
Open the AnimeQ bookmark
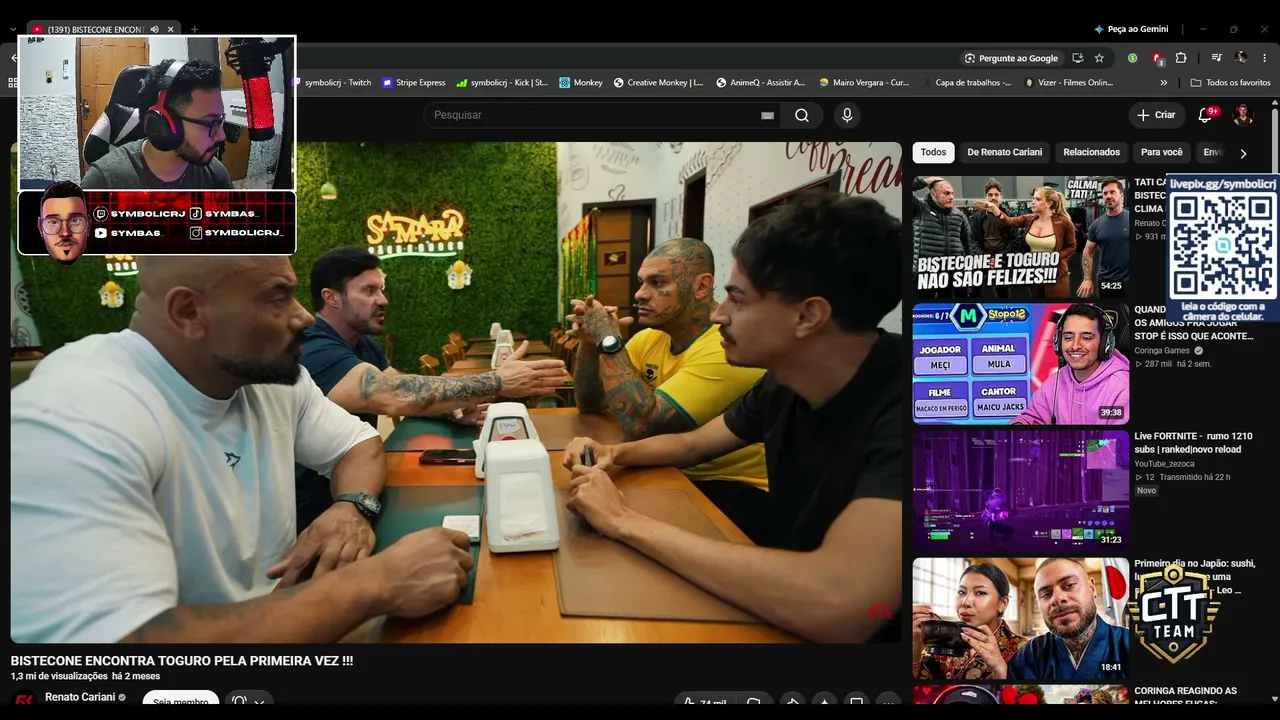pos(760,83)
